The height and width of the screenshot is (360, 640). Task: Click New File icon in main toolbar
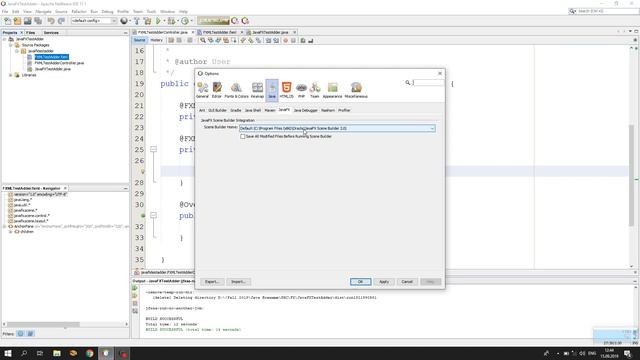click(x=7, y=21)
